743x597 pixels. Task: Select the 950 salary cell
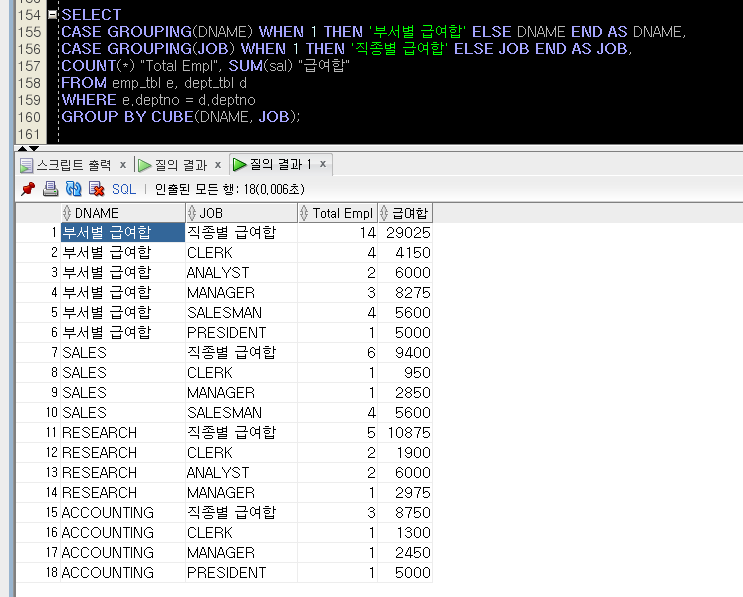(x=406, y=373)
